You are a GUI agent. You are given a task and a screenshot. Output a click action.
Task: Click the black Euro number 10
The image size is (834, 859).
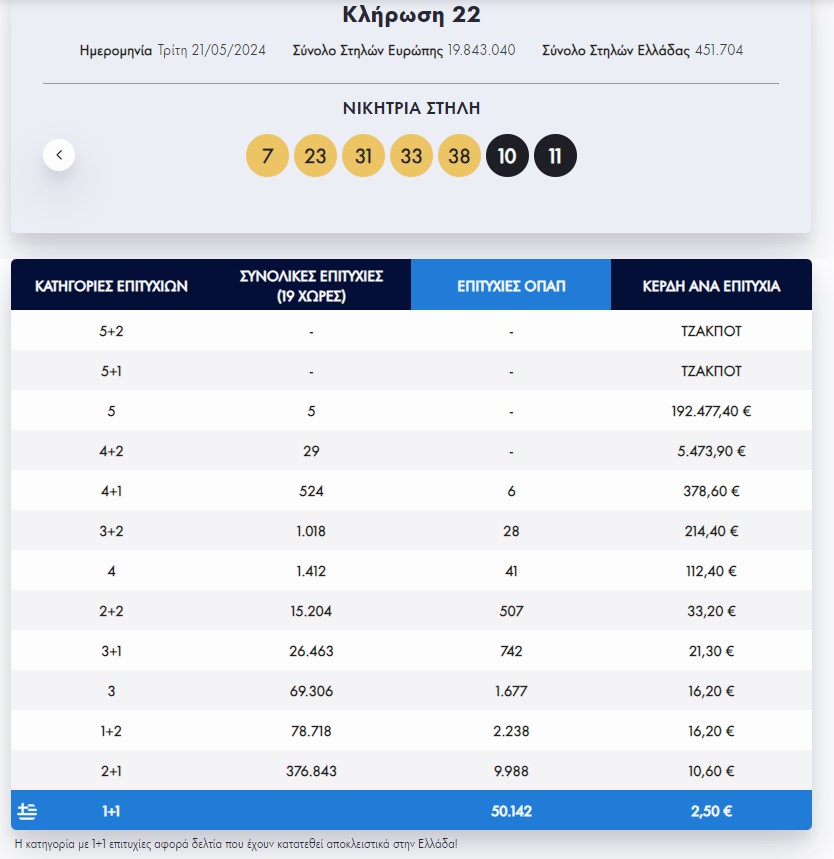pyautogui.click(x=507, y=155)
